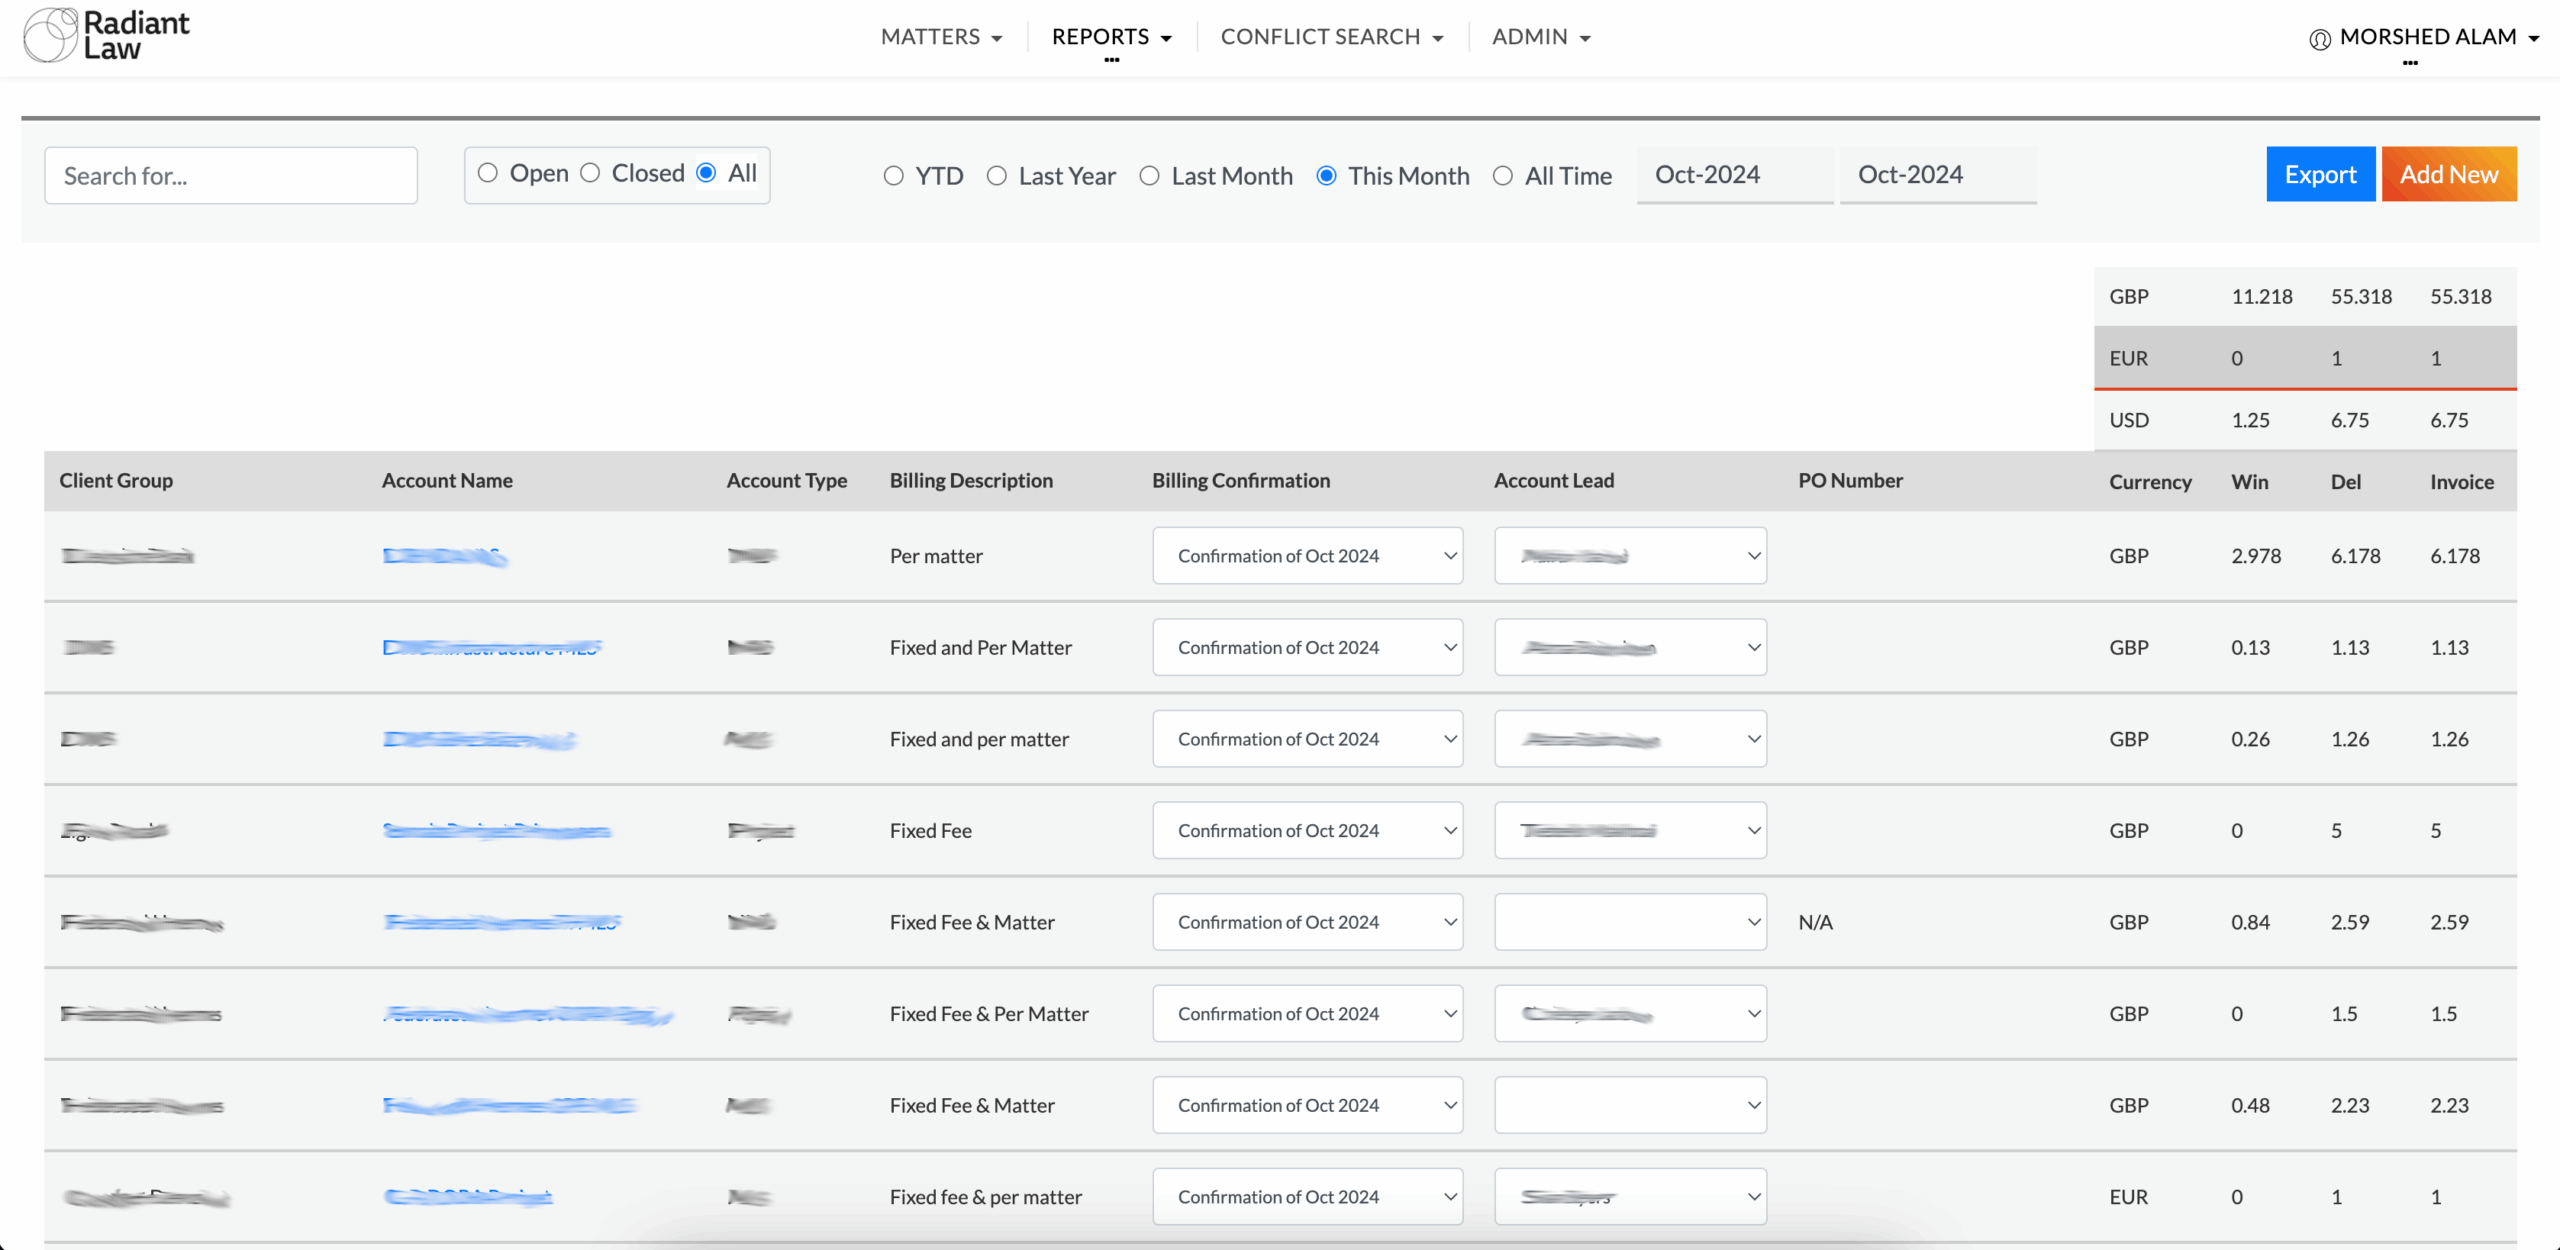Click the GBP summary total row
Image resolution: width=2560 pixels, height=1250 pixels.
point(2305,296)
